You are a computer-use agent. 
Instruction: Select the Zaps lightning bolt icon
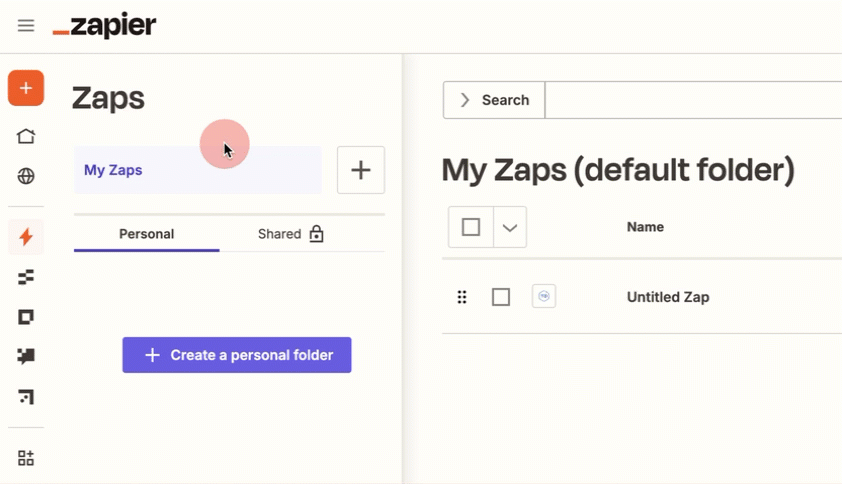(26, 237)
